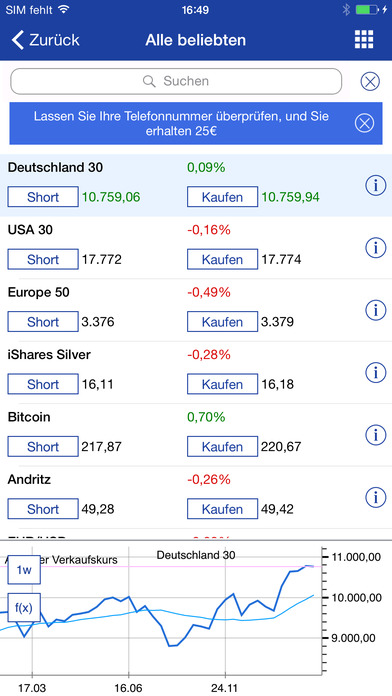Short Deutschland 30
This screenshot has height=696, width=392.
coord(43,197)
